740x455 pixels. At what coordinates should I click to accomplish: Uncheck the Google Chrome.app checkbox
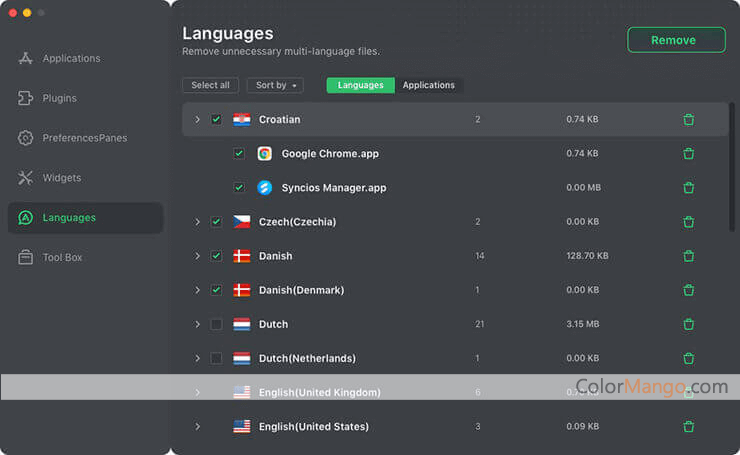point(238,154)
